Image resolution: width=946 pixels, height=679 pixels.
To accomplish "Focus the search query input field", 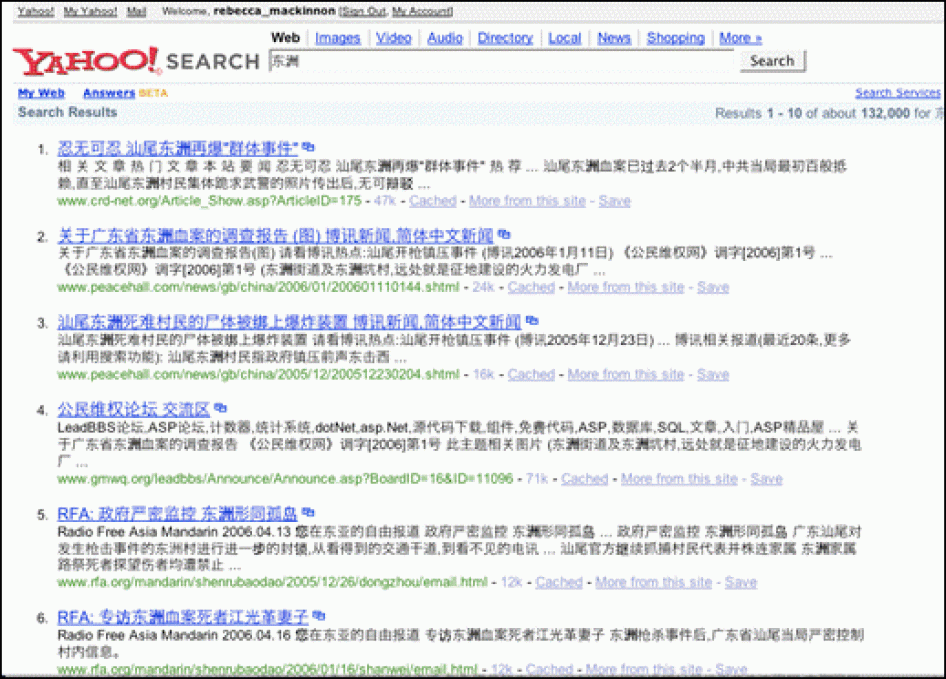I will click(500, 61).
